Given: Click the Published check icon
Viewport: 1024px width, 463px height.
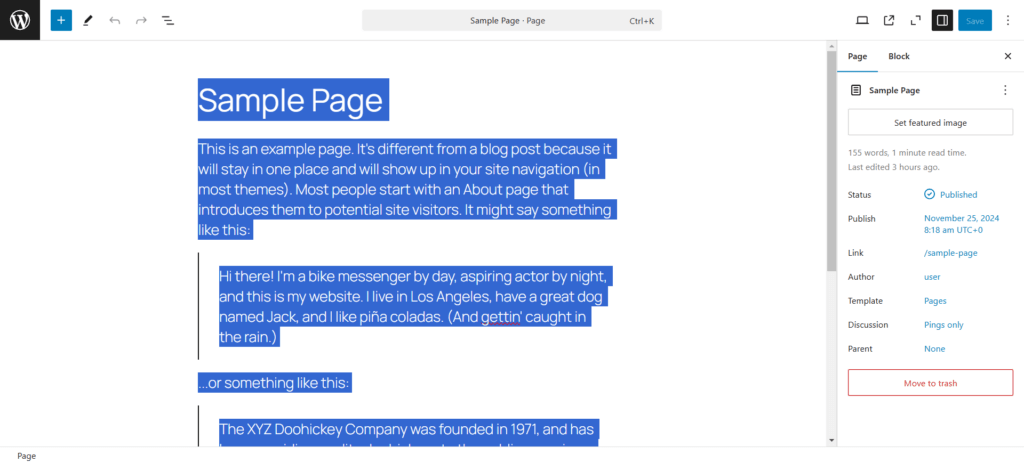Looking at the screenshot, I should click(x=929, y=195).
